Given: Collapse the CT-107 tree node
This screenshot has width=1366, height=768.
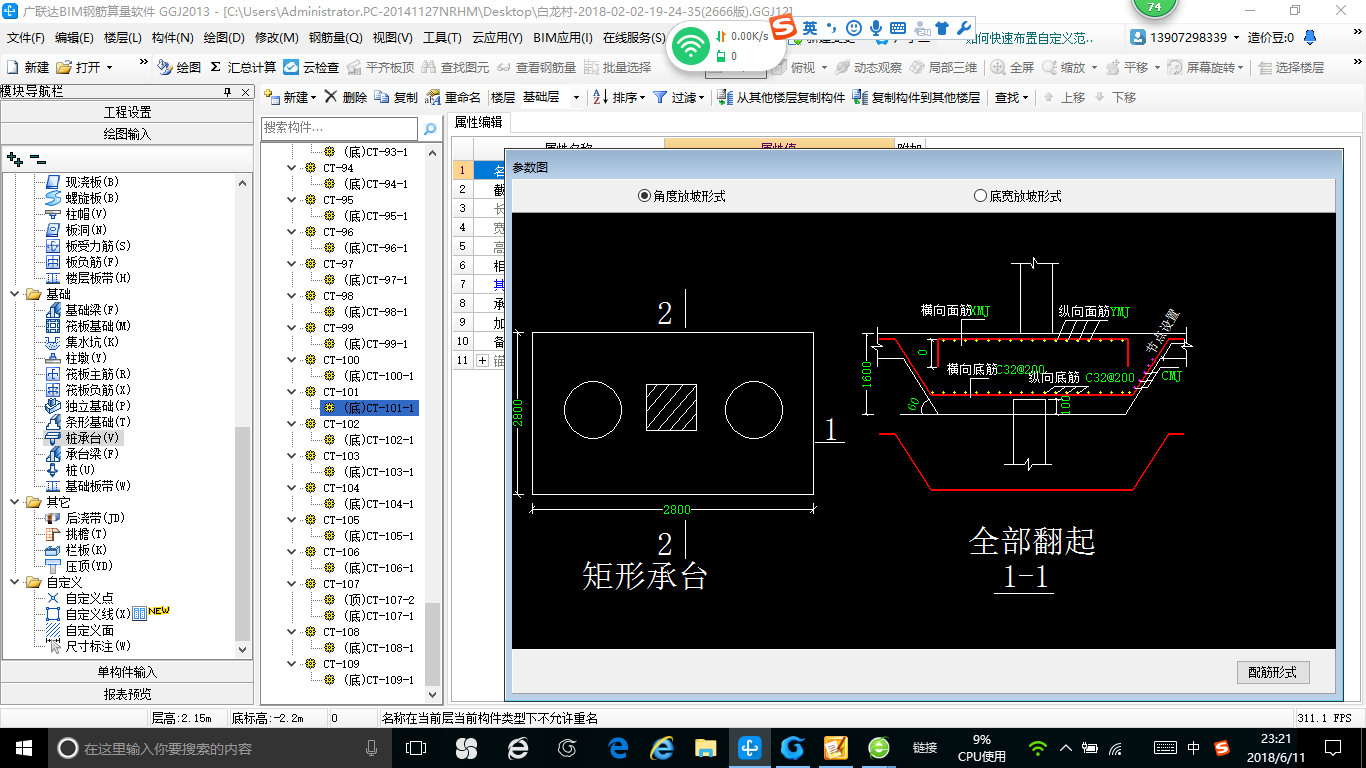Looking at the screenshot, I should [292, 584].
